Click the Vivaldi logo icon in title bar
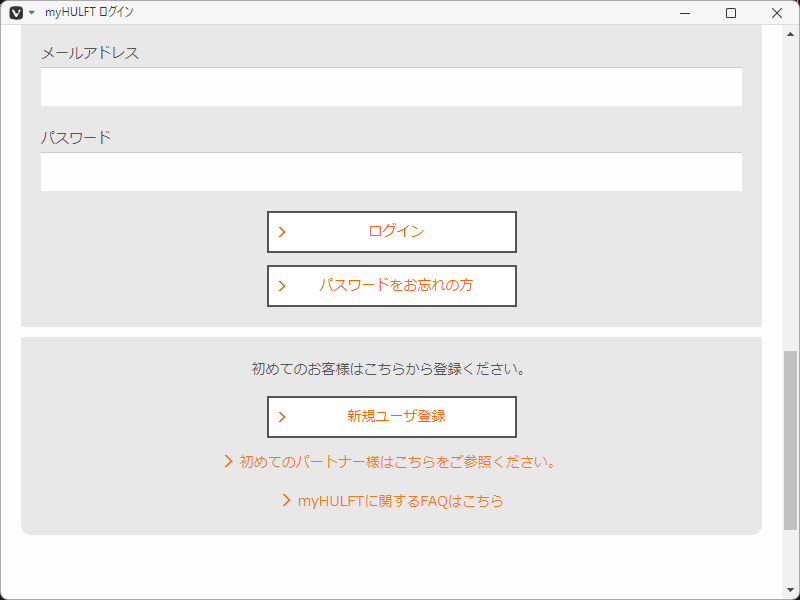Viewport: 800px width, 600px height. click(x=16, y=12)
